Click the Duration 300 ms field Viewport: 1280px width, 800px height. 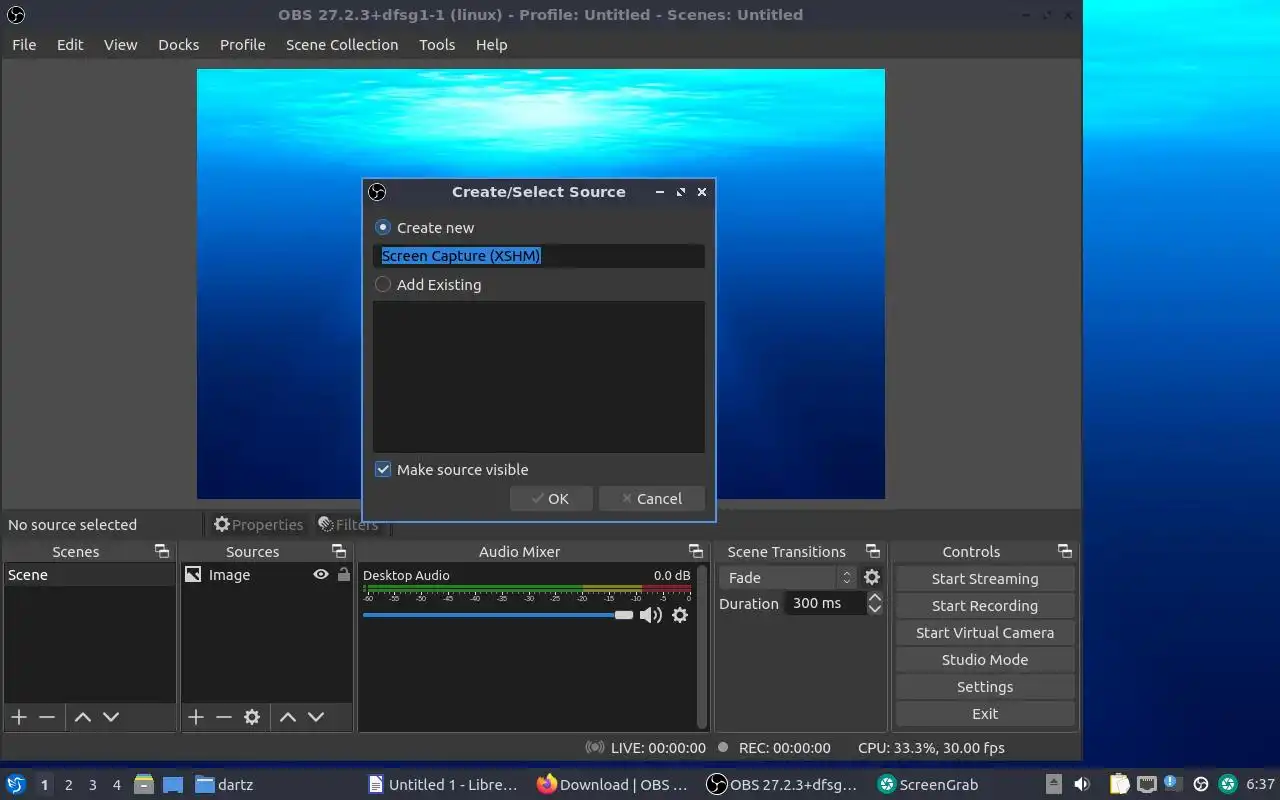[x=826, y=603]
